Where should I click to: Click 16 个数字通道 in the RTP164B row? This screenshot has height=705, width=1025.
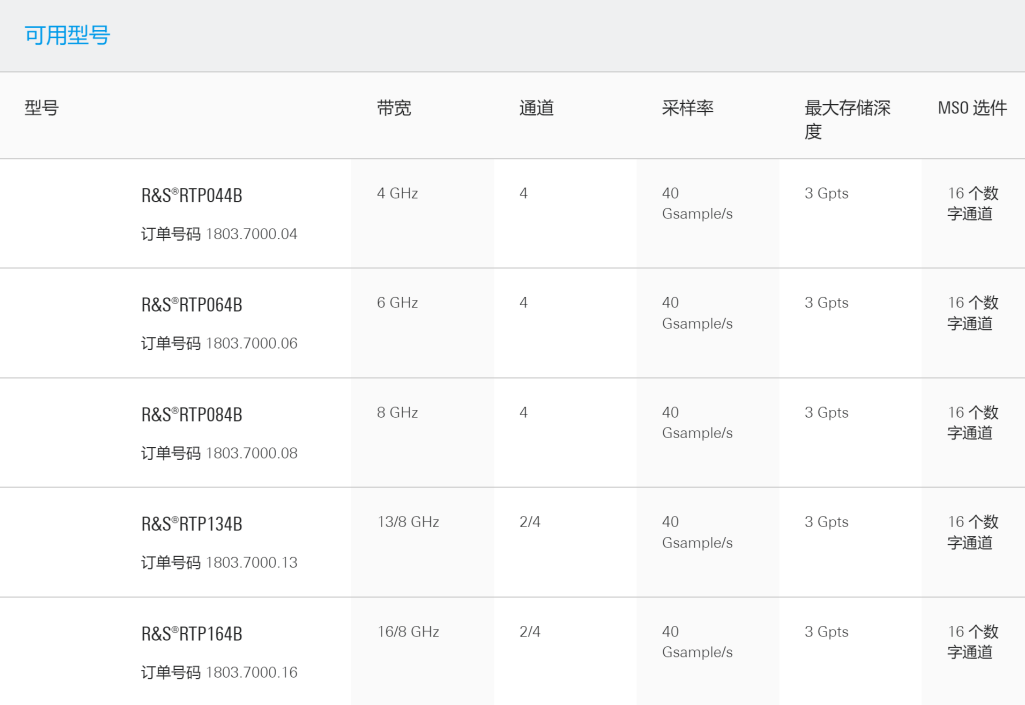tap(973, 642)
